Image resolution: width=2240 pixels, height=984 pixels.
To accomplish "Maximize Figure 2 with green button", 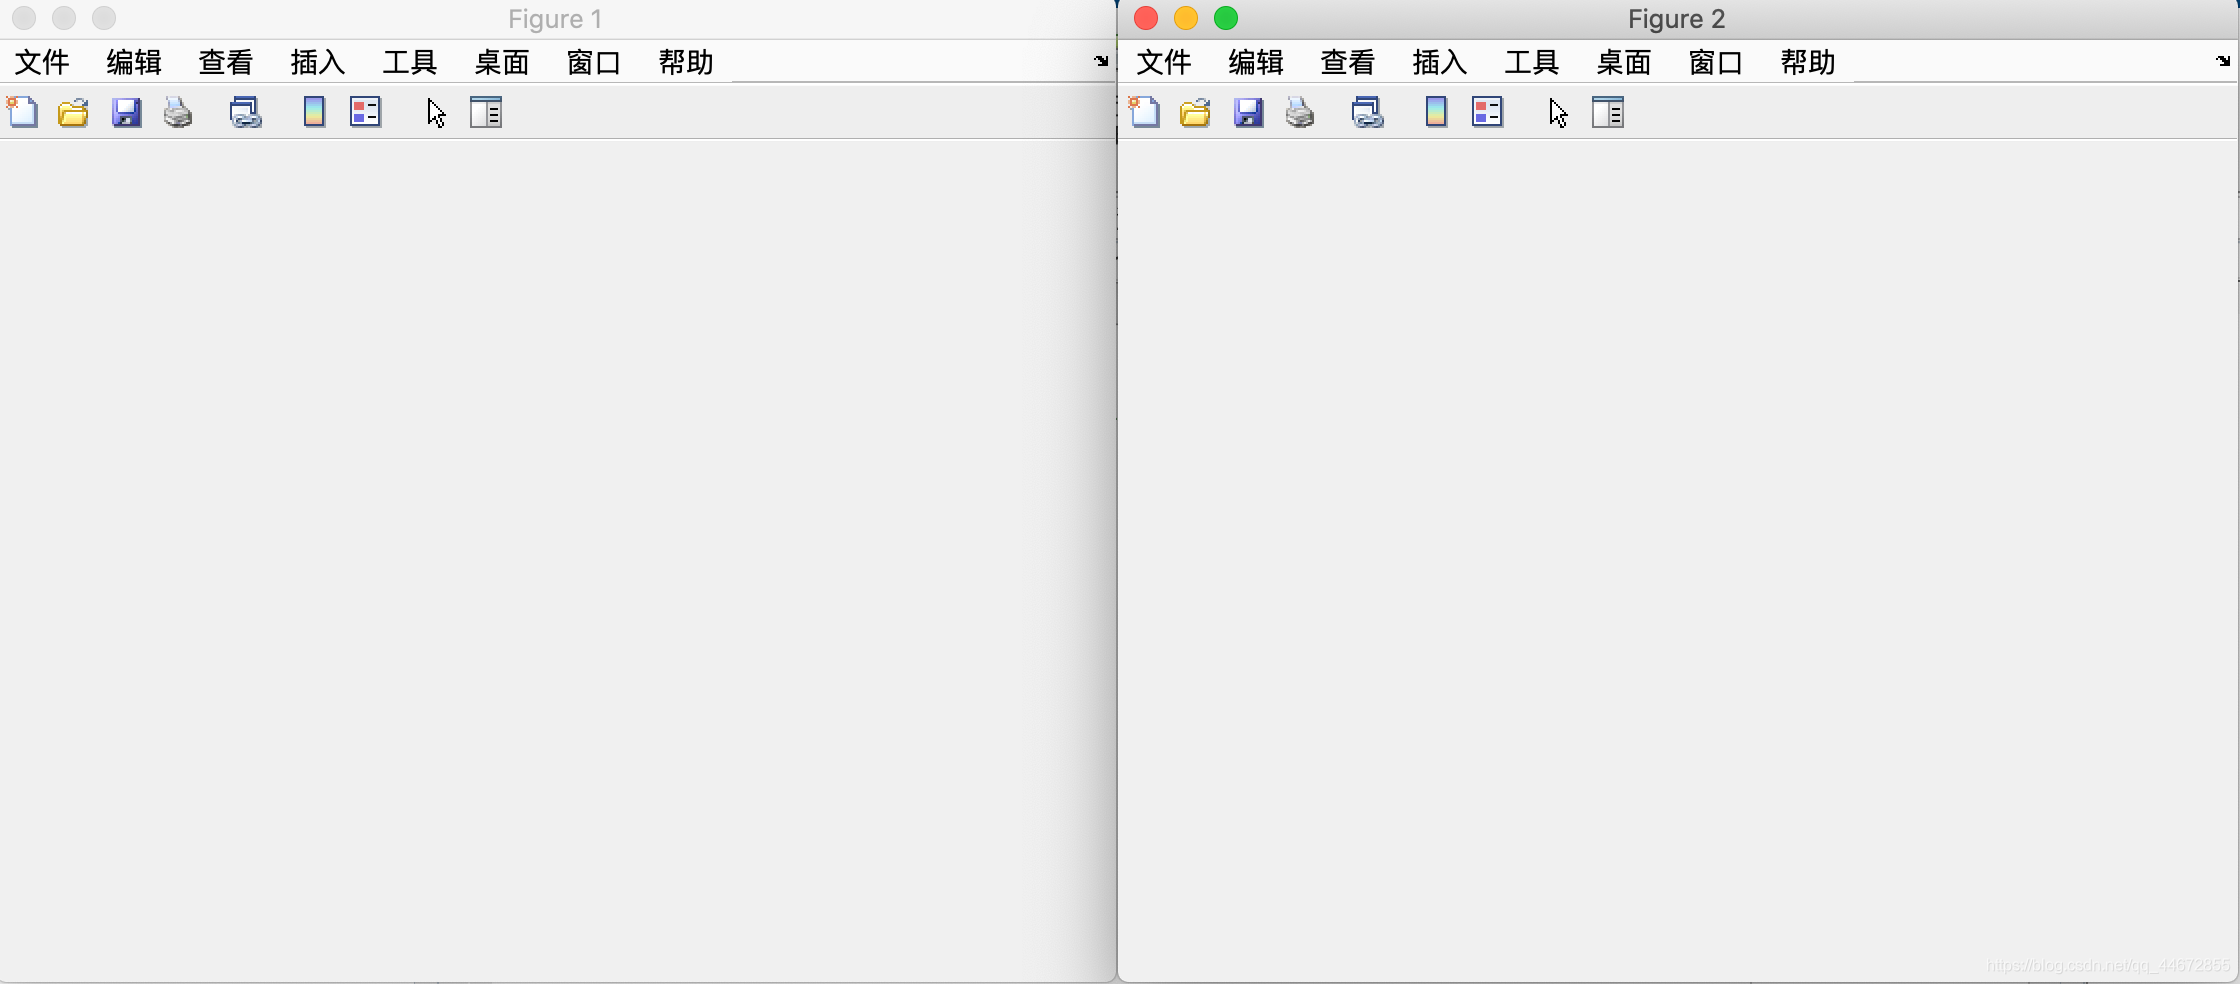I will tap(1226, 18).
